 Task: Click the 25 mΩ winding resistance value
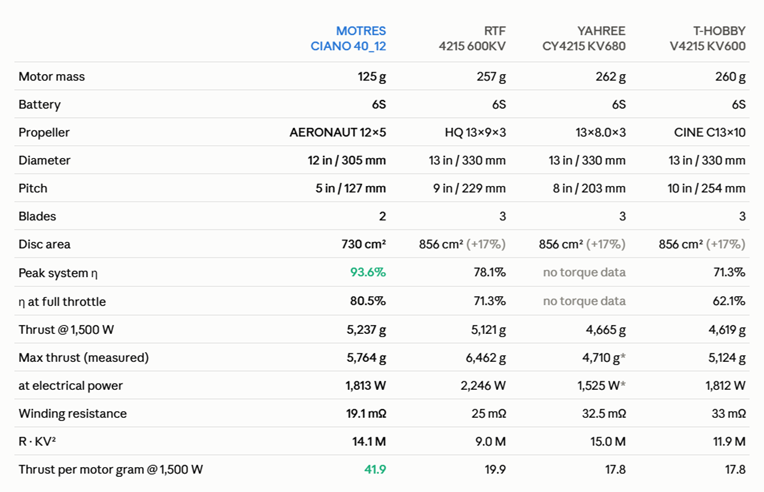[x=489, y=414]
